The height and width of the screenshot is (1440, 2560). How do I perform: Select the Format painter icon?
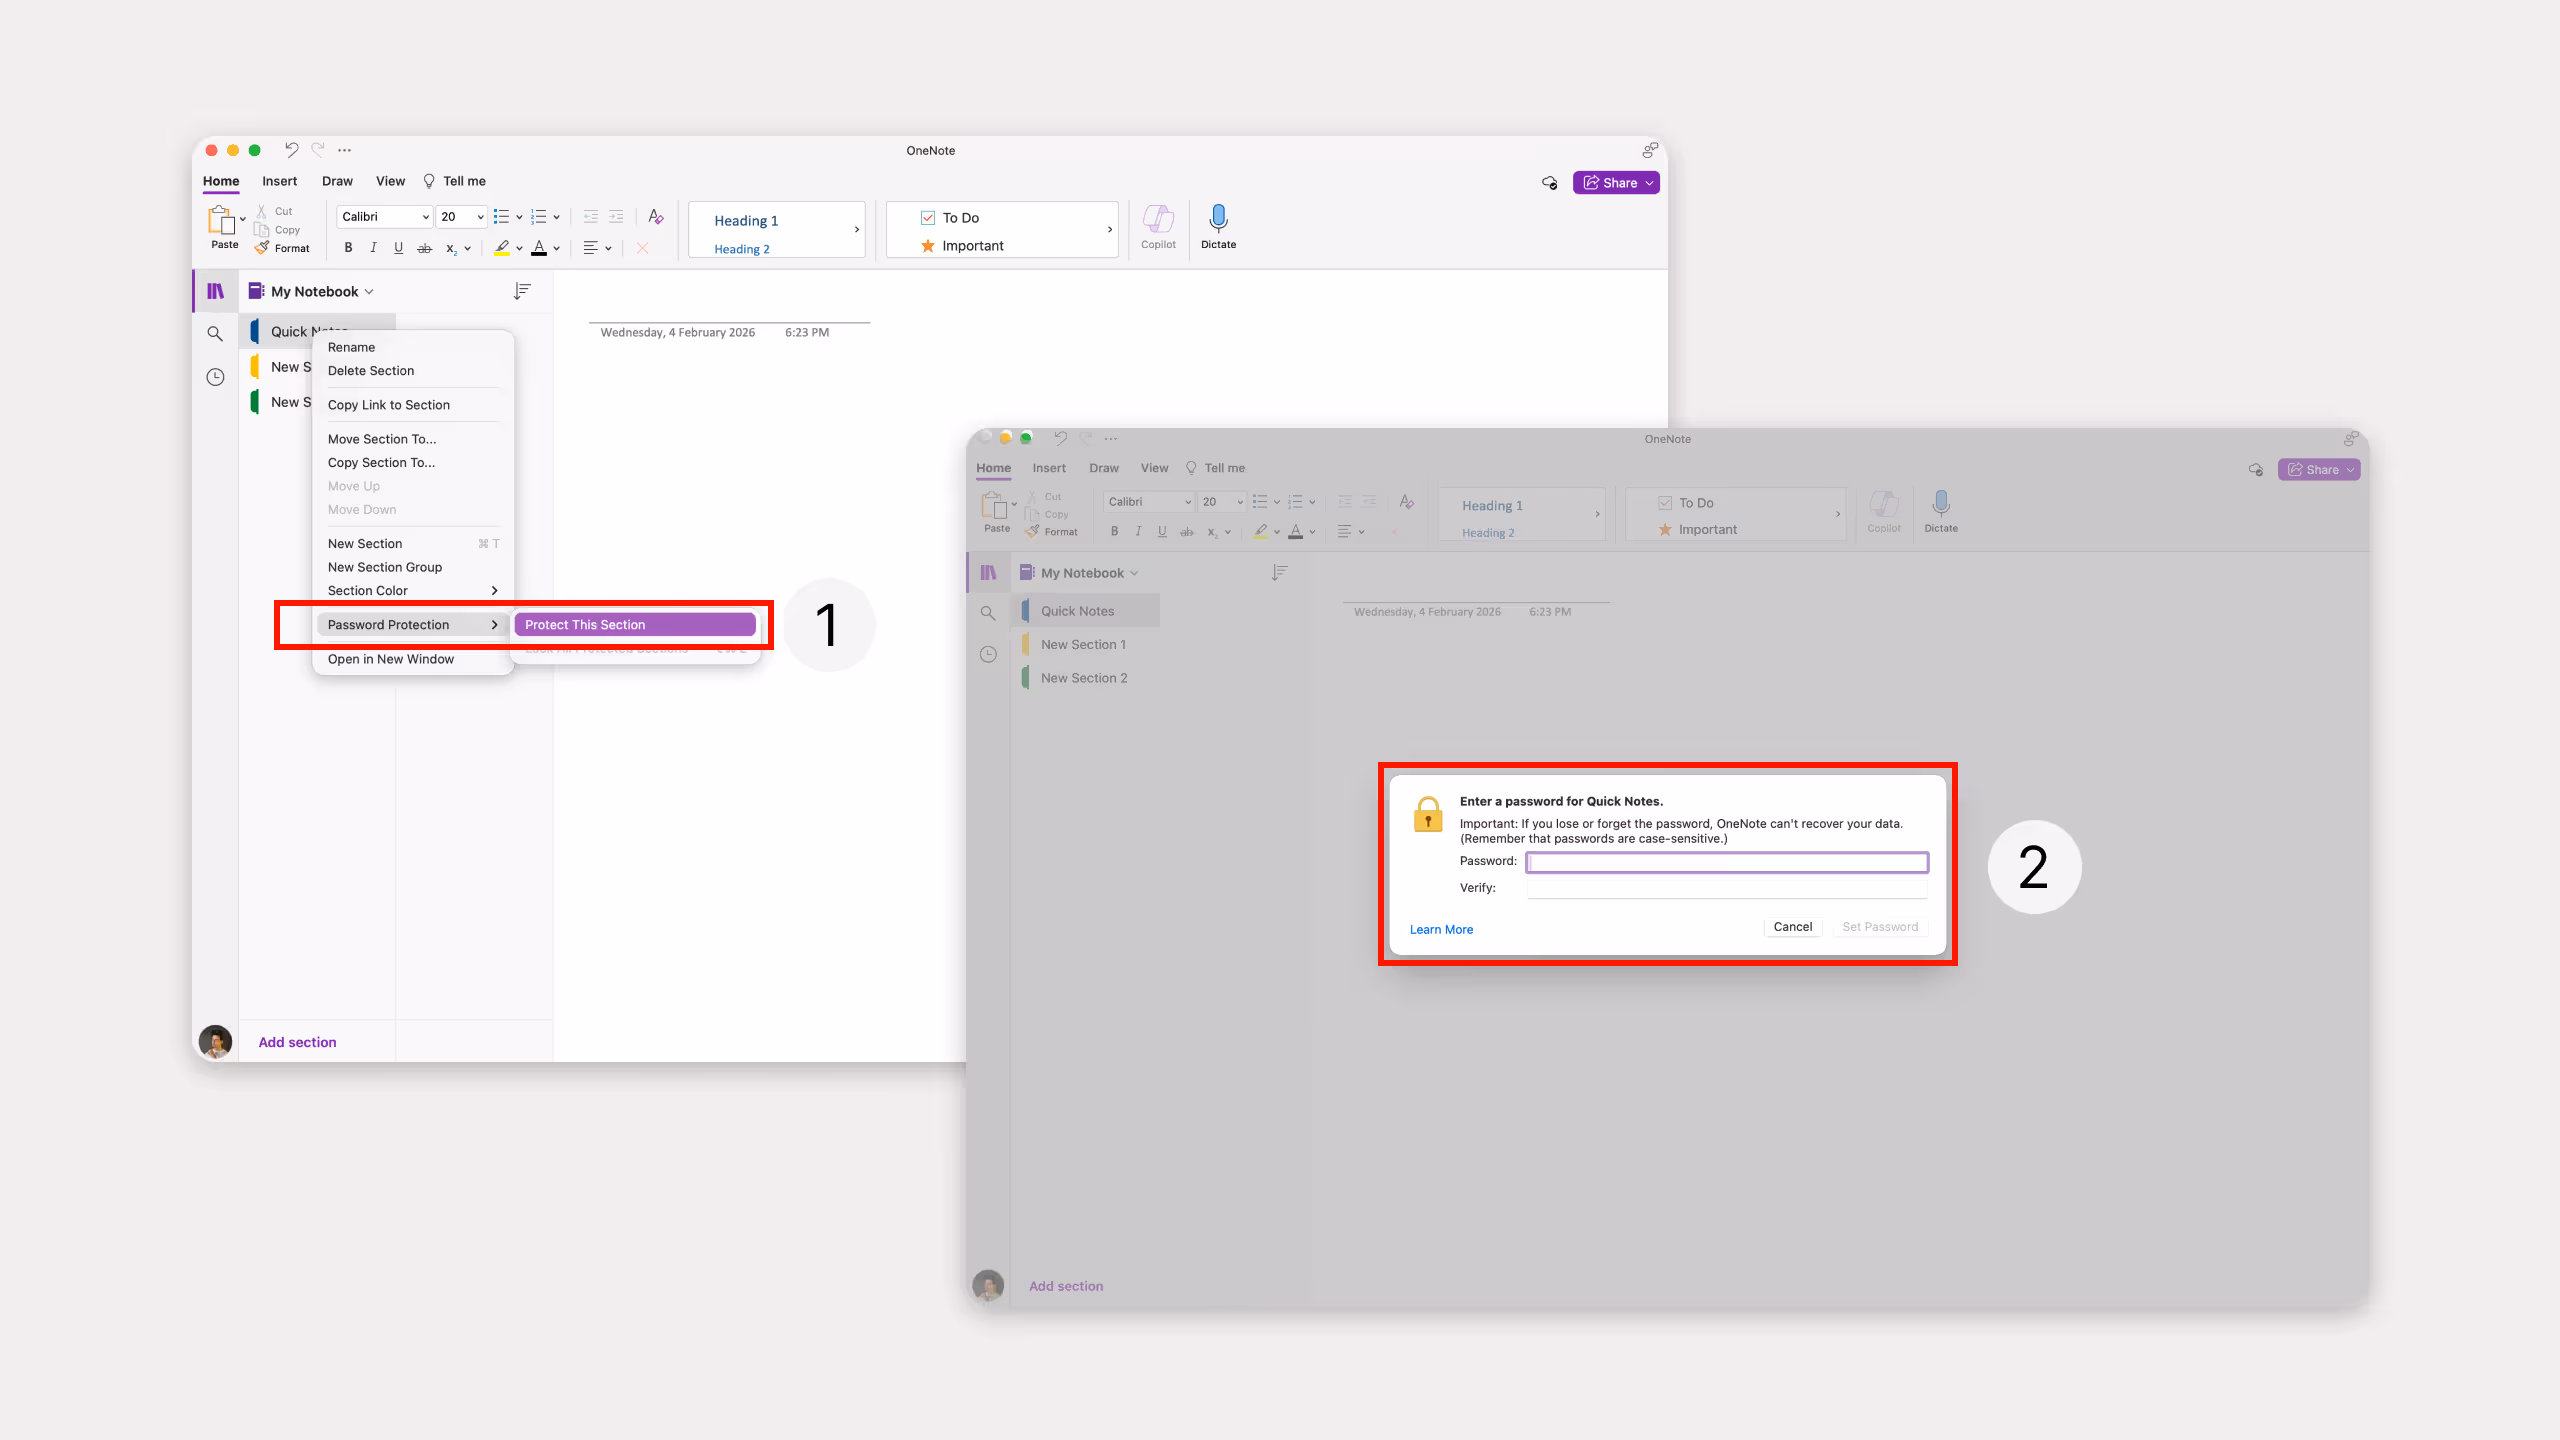tap(260, 248)
